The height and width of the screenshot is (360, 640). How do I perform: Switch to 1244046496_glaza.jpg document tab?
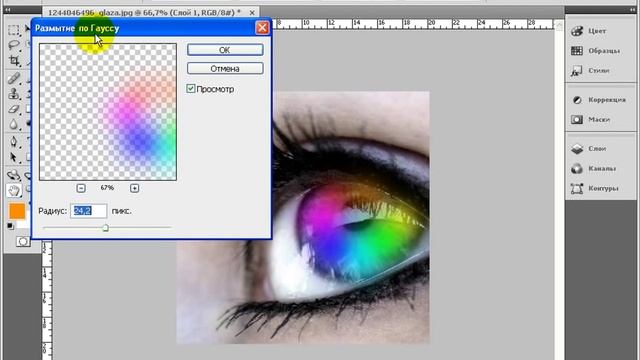(x=144, y=13)
